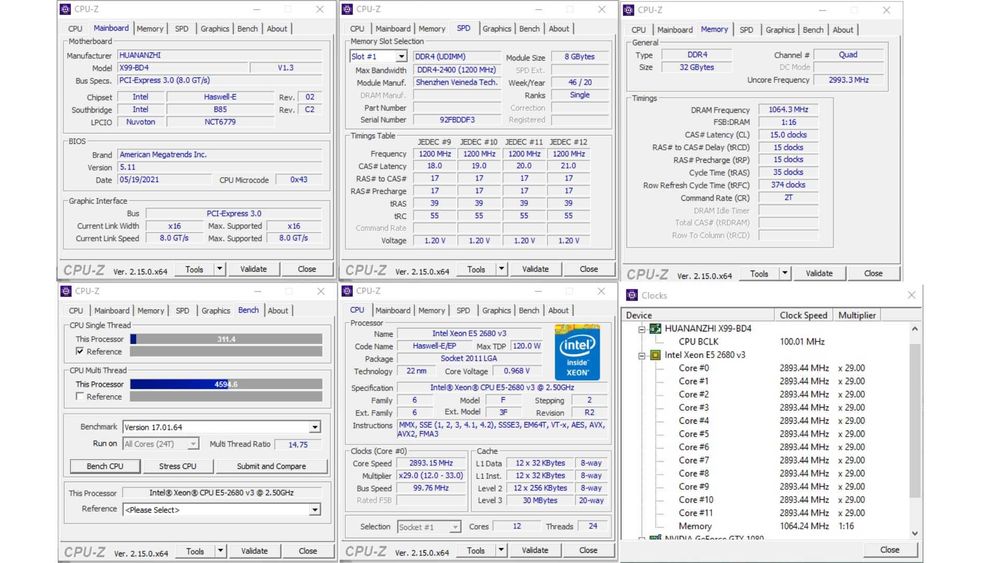Click the CPU-Z title icon in the SPD window

tap(347, 9)
